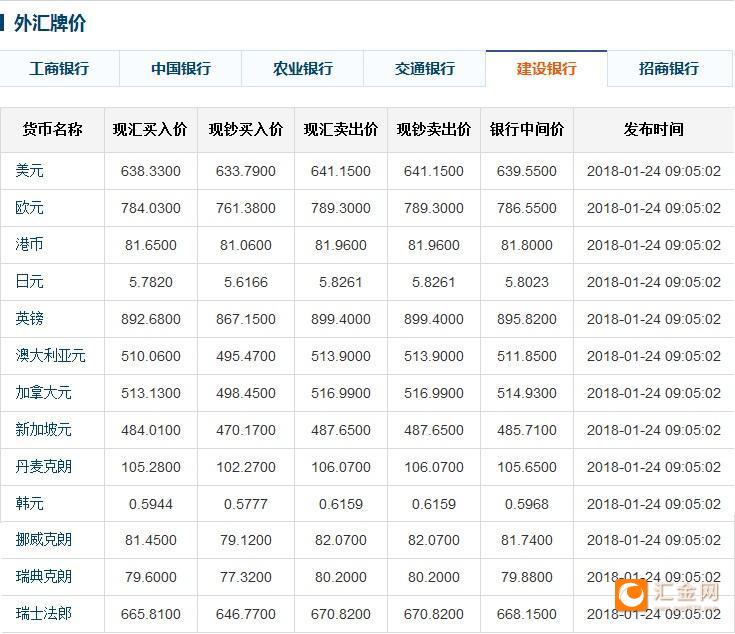Click the 发布时间 column header
This screenshot has width=735, height=634.
653,129
